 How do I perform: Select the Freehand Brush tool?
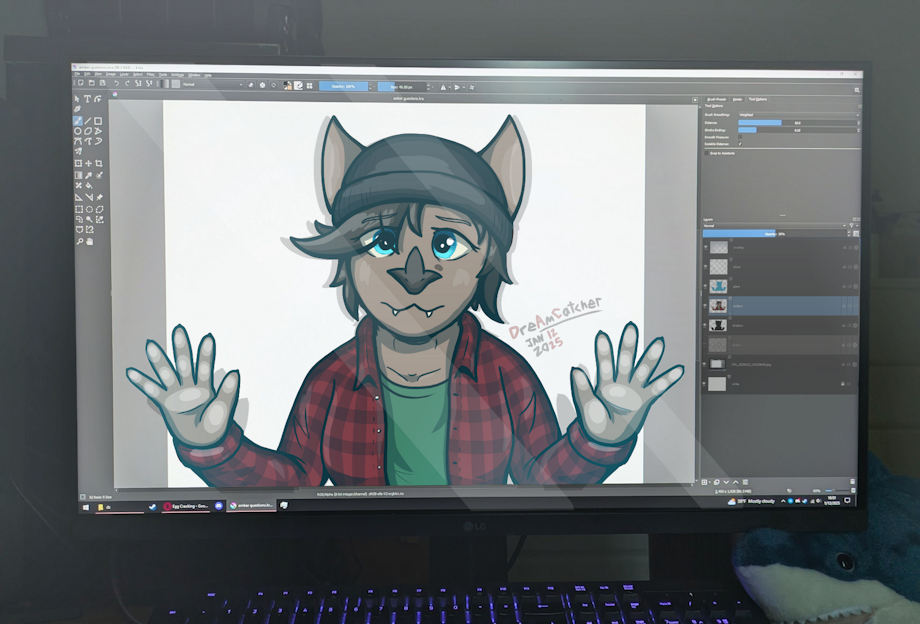[x=77, y=121]
